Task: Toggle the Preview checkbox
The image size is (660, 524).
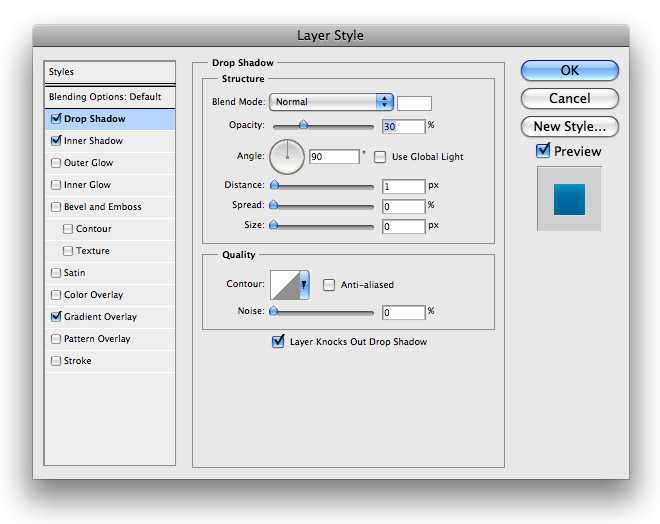Action: coord(543,151)
